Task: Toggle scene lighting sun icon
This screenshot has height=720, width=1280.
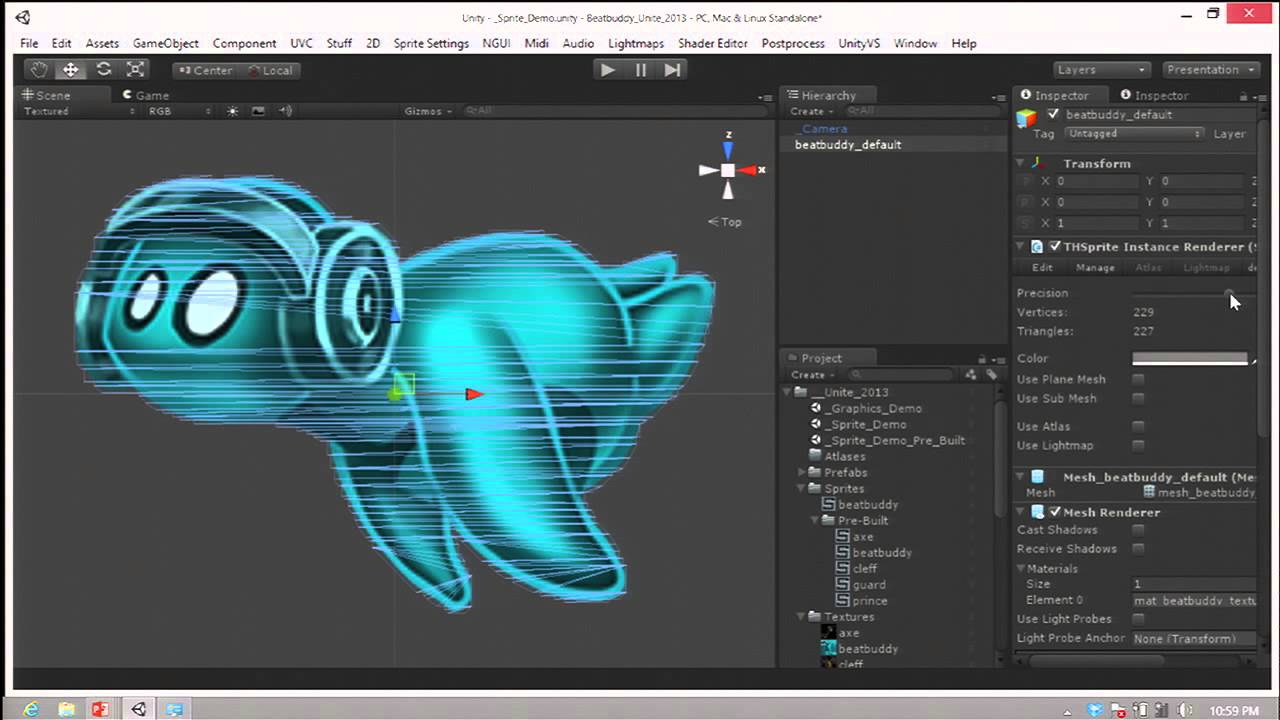Action: click(233, 111)
